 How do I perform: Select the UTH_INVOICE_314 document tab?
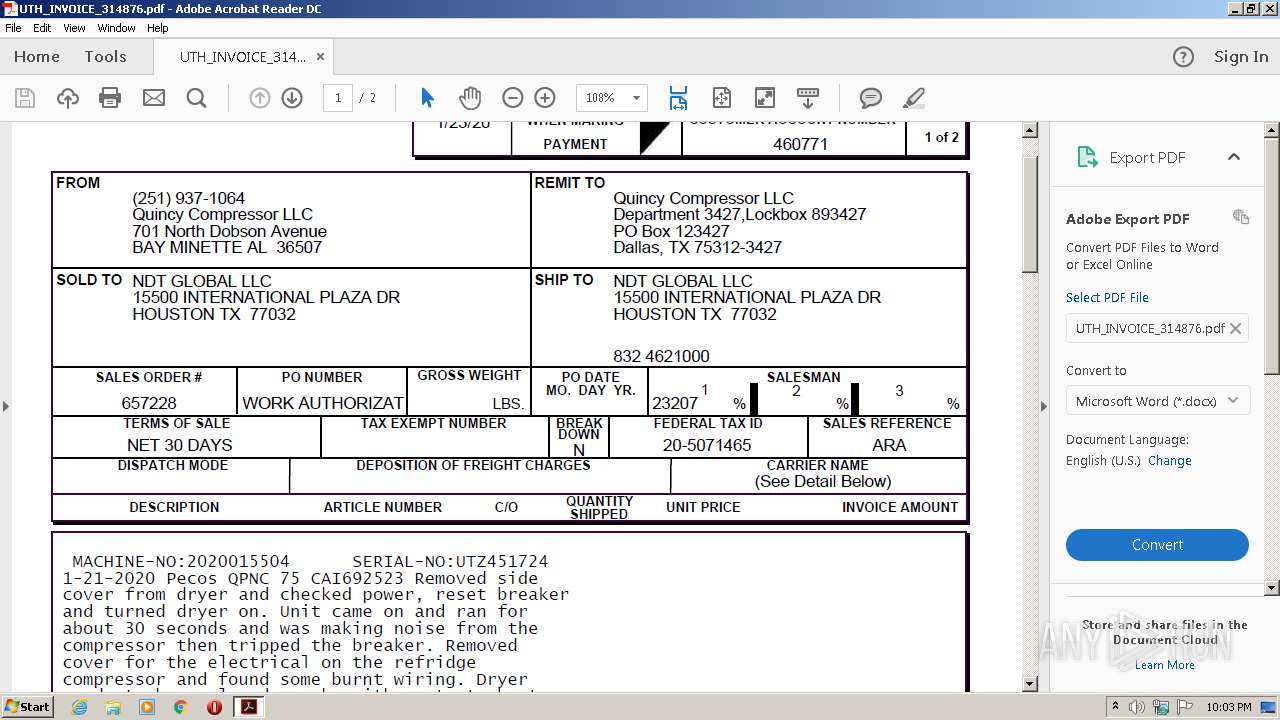[243, 57]
